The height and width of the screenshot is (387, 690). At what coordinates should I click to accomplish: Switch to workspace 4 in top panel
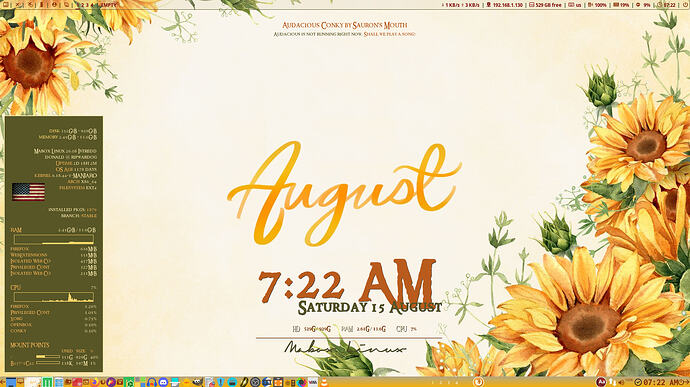(x=92, y=5)
